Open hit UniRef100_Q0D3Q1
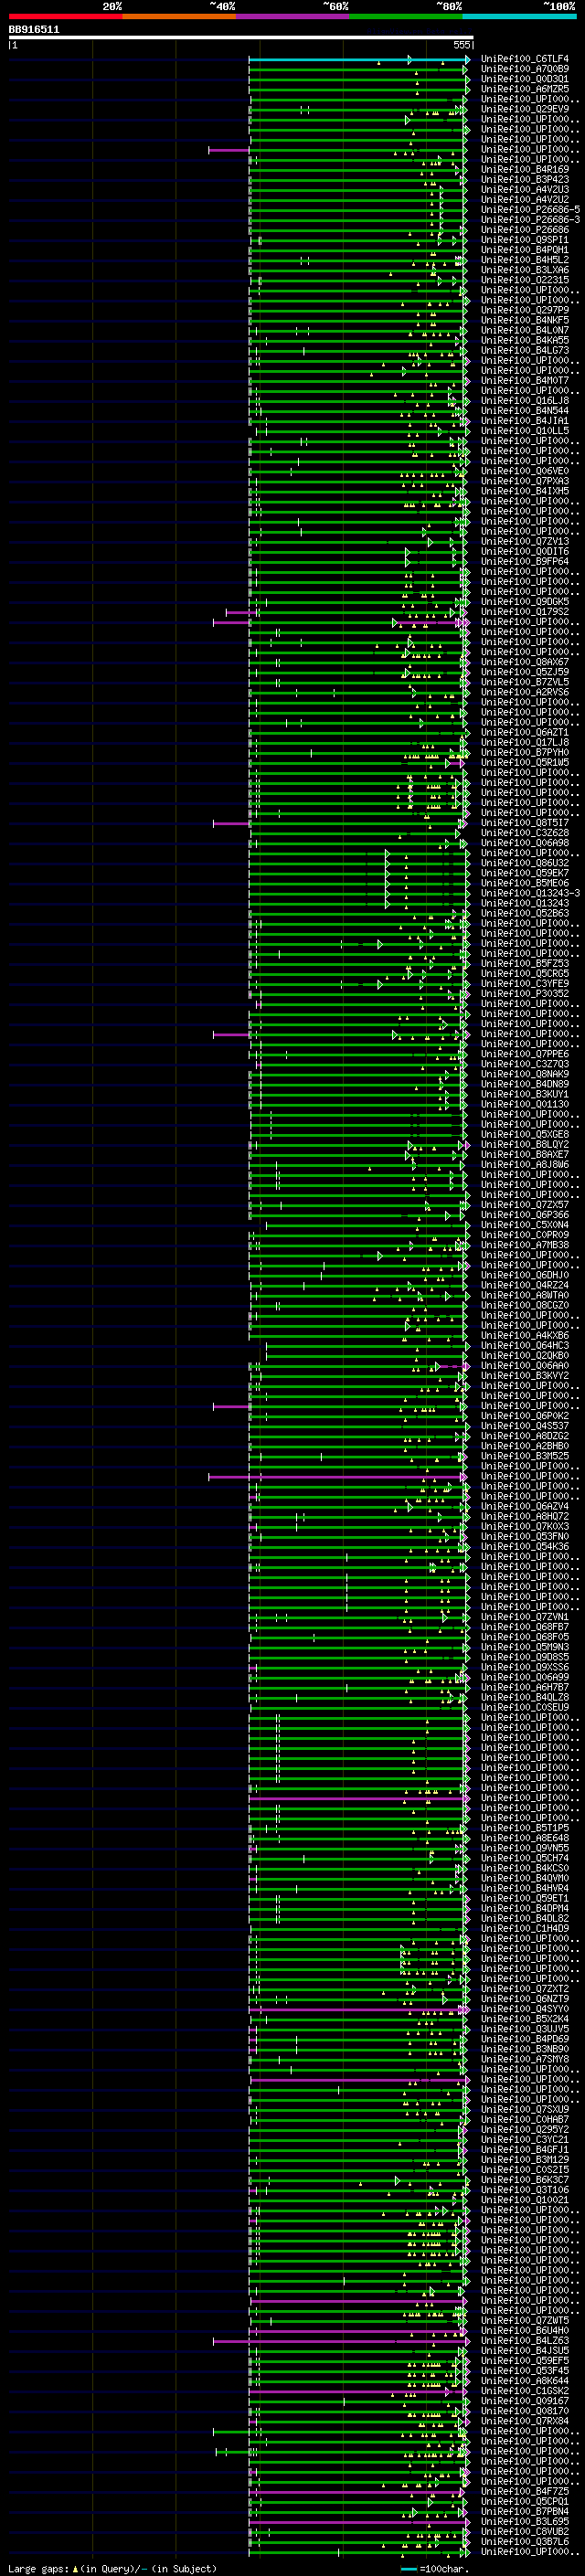 (x=525, y=79)
